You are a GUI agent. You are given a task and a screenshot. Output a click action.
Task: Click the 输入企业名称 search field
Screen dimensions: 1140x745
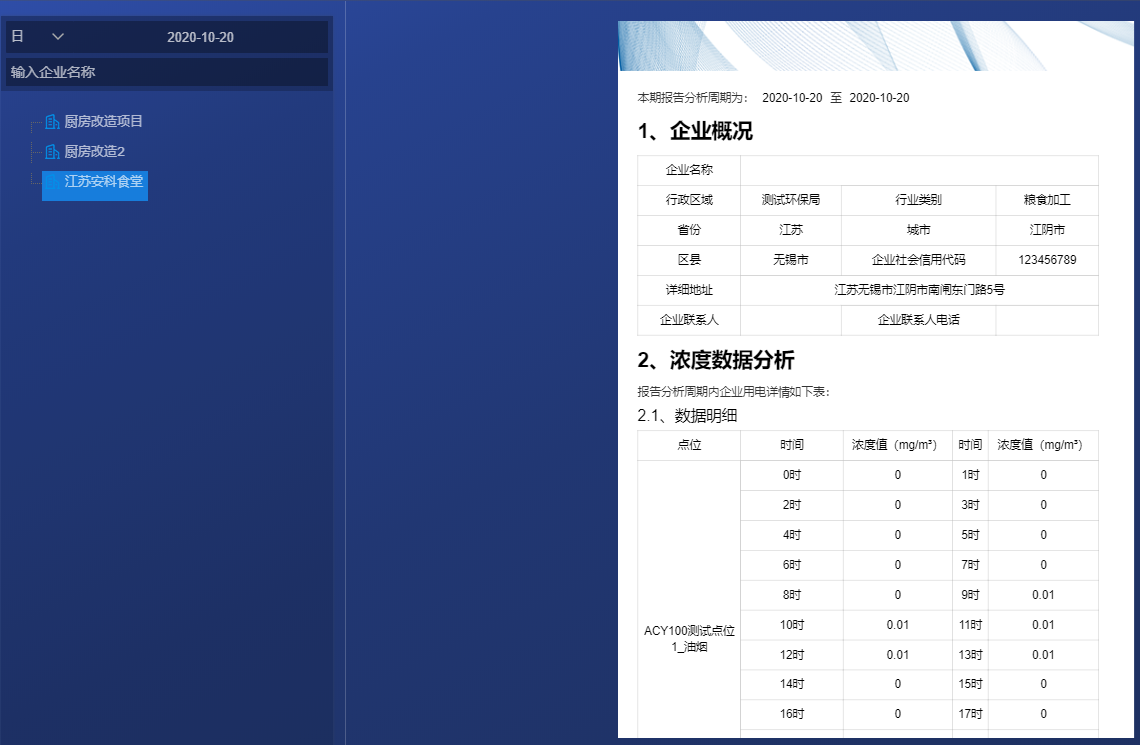tap(167, 72)
